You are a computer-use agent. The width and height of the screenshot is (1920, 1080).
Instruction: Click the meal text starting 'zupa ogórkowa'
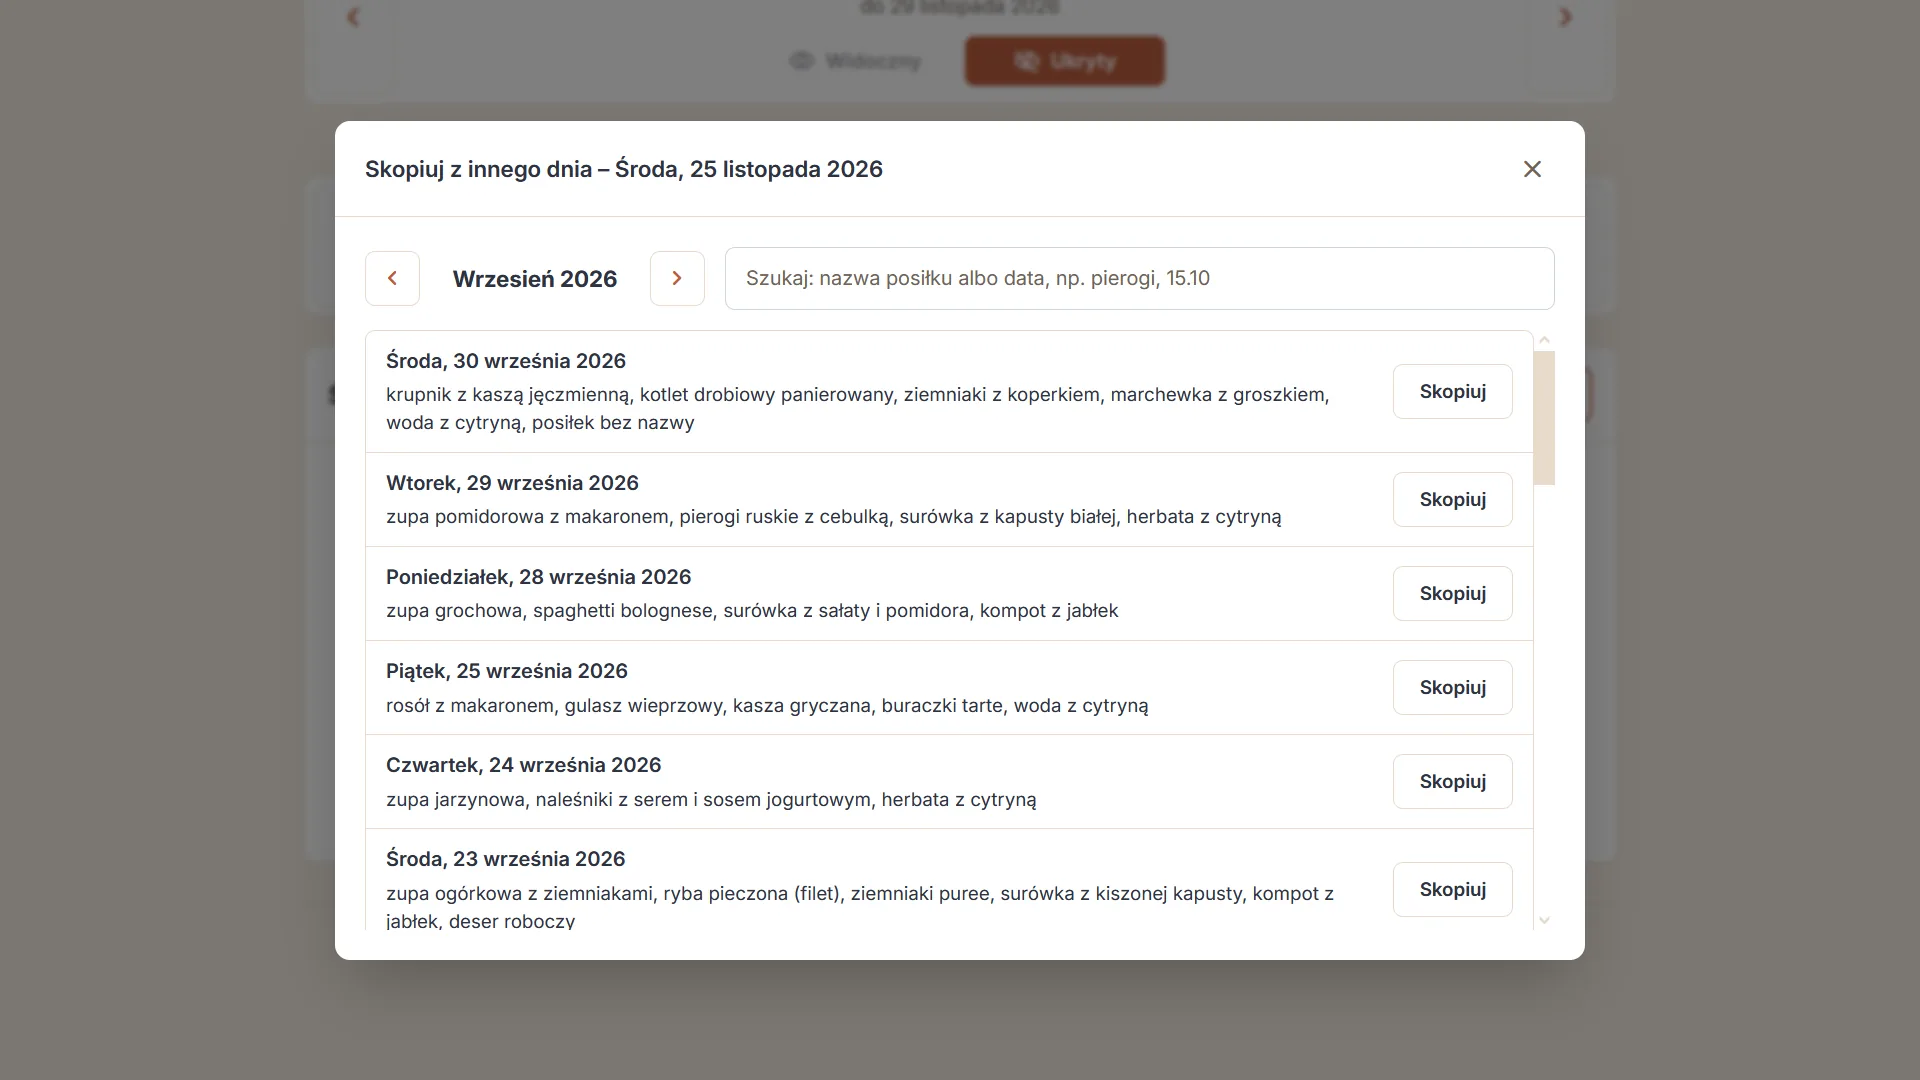coord(860,906)
